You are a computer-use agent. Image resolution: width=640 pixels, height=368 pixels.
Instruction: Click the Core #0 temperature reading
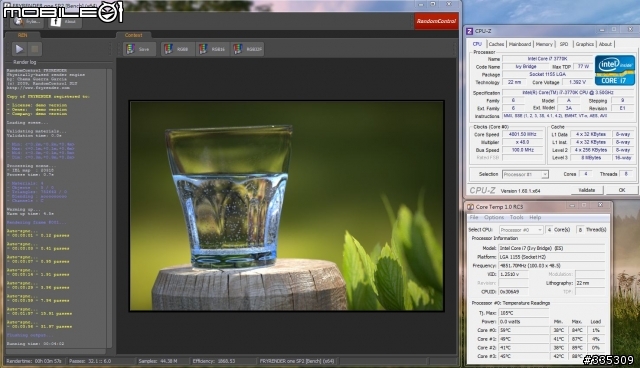524,330
